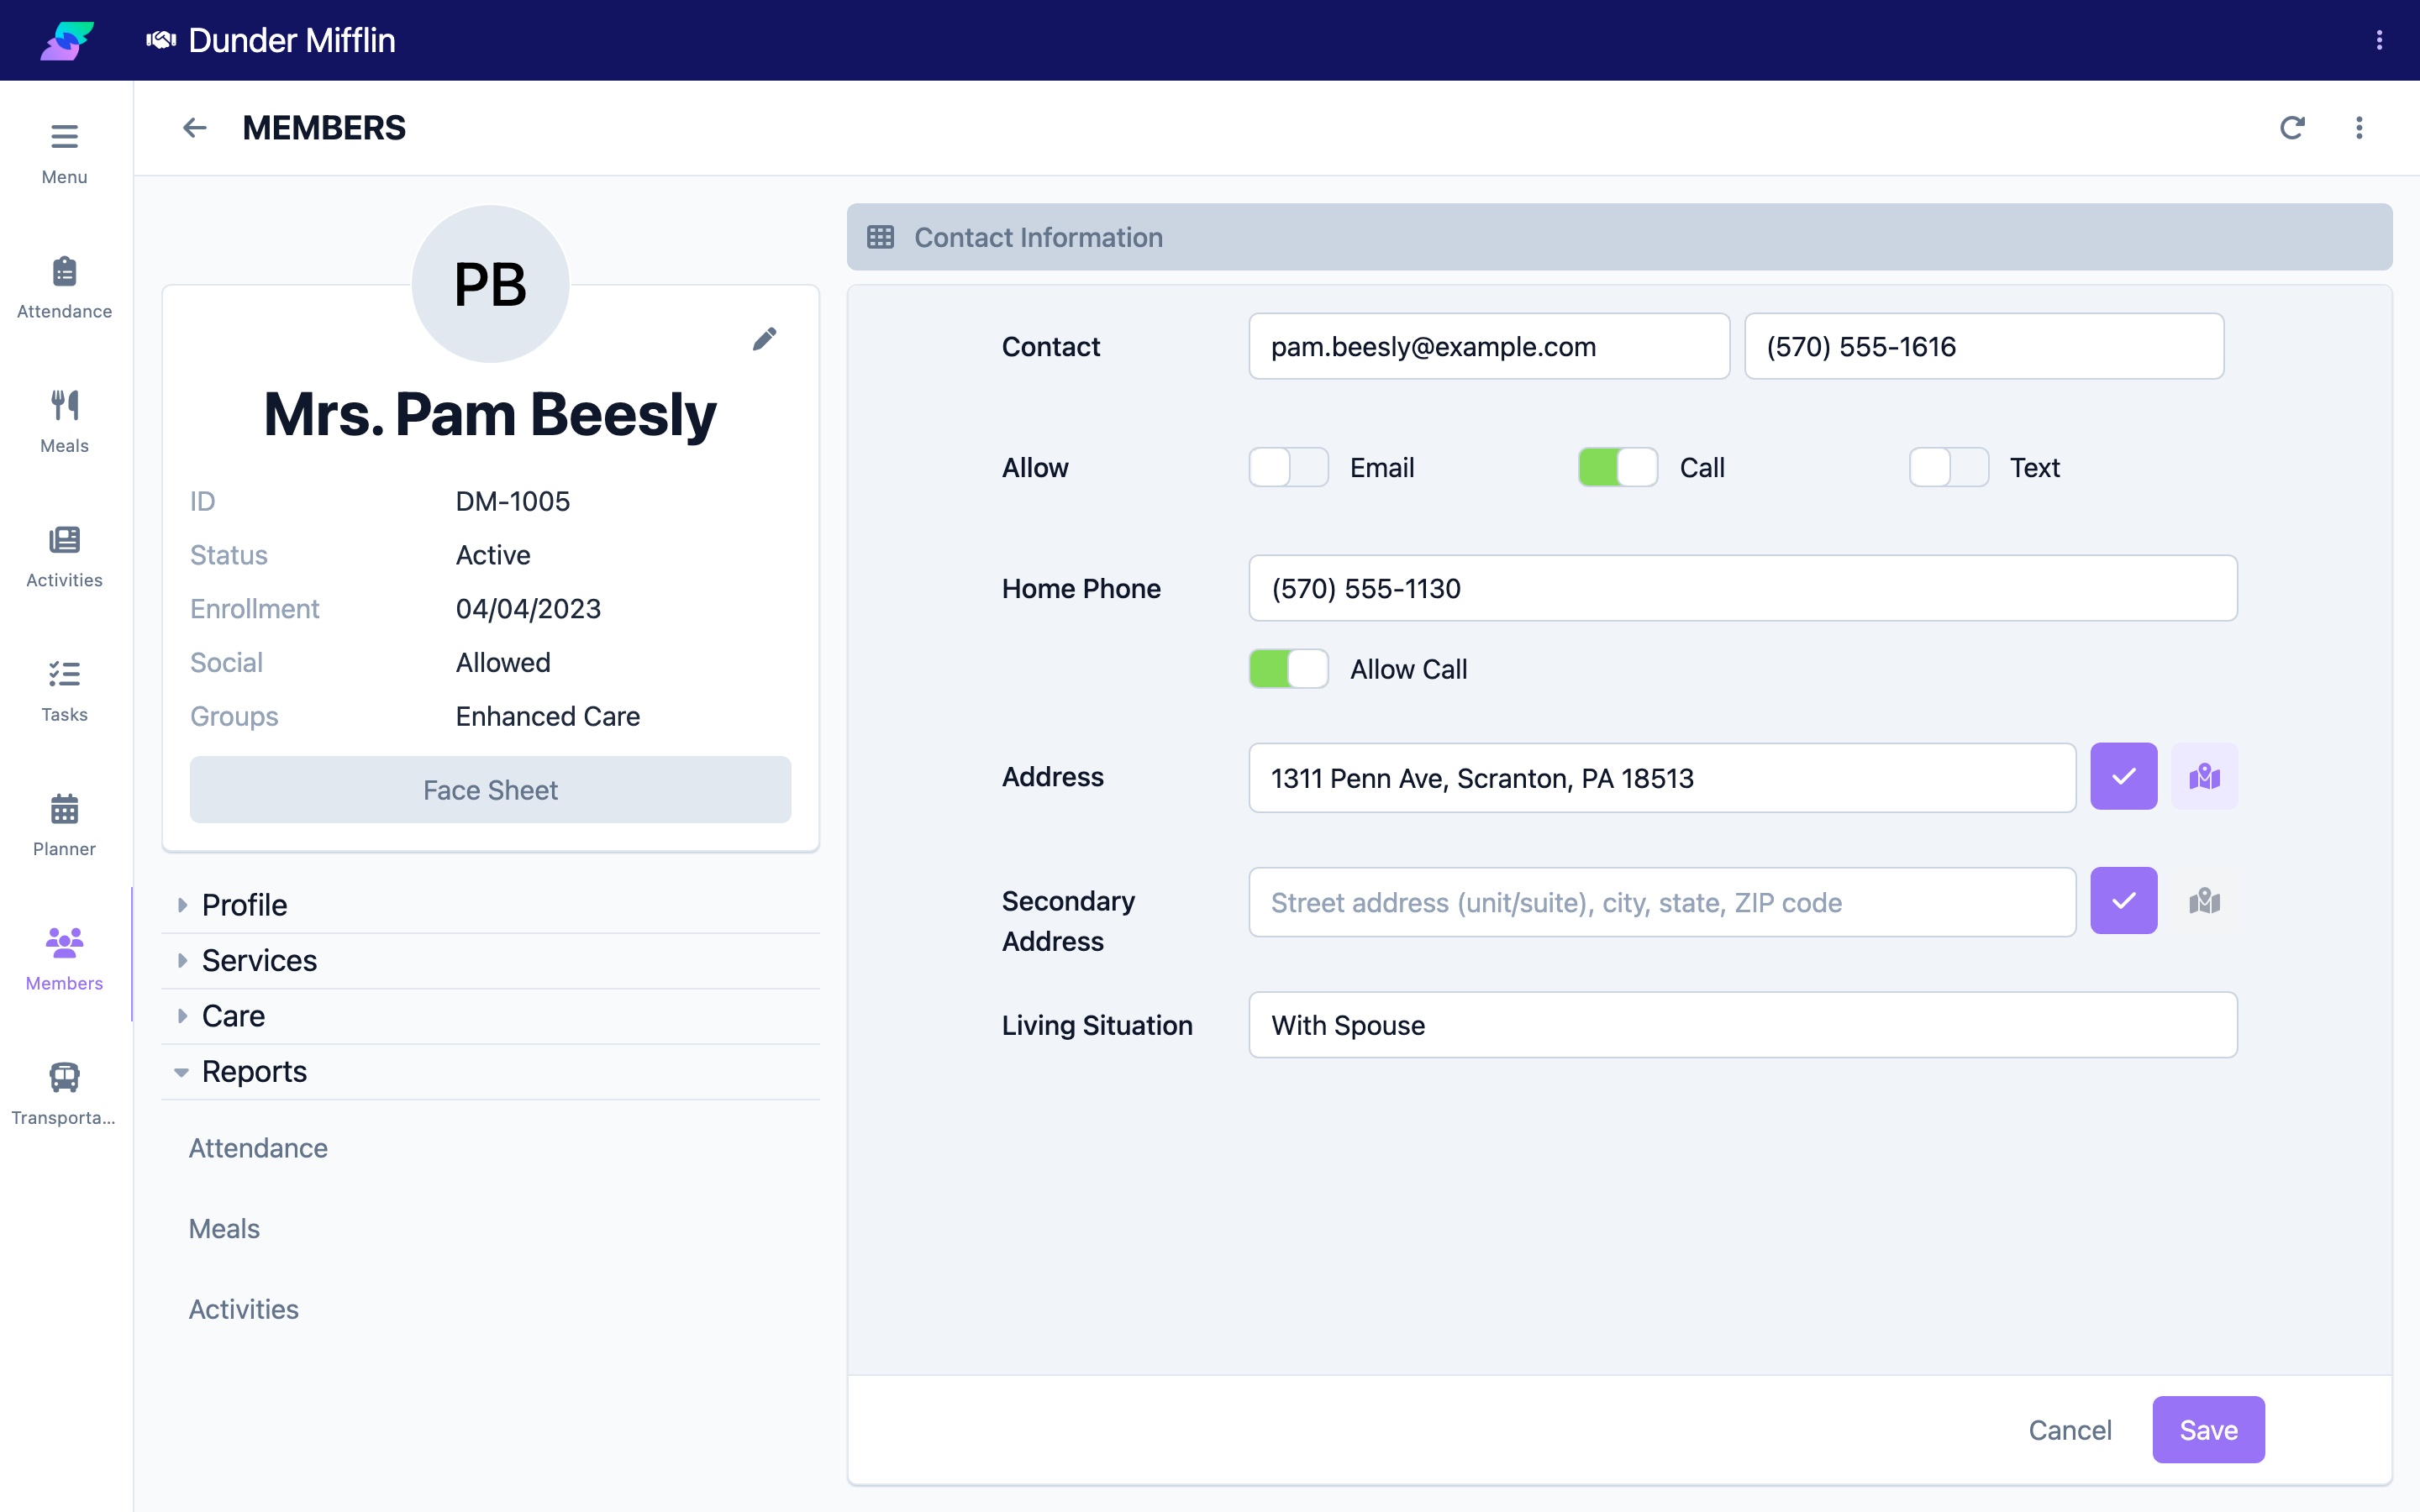
Task: Click the Save button
Action: [x=2208, y=1430]
